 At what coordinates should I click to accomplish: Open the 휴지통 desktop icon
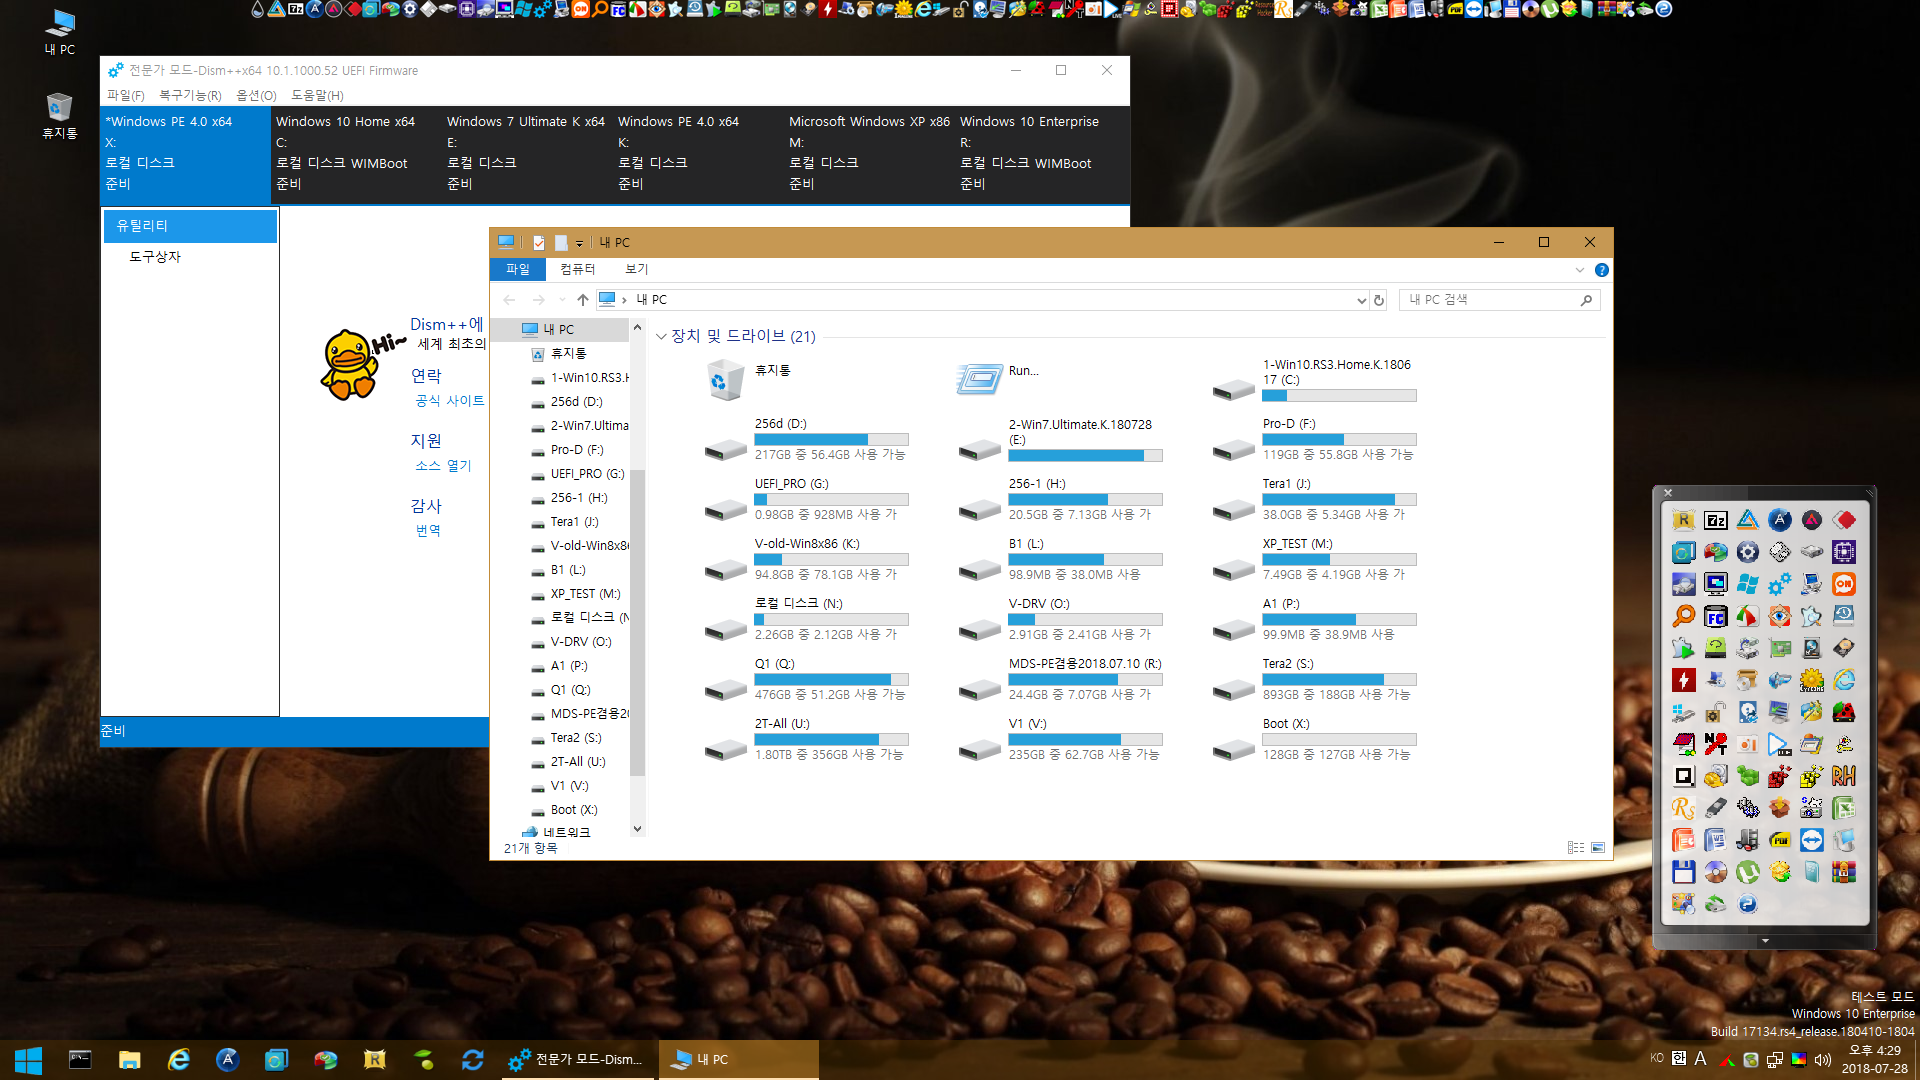click(x=60, y=116)
